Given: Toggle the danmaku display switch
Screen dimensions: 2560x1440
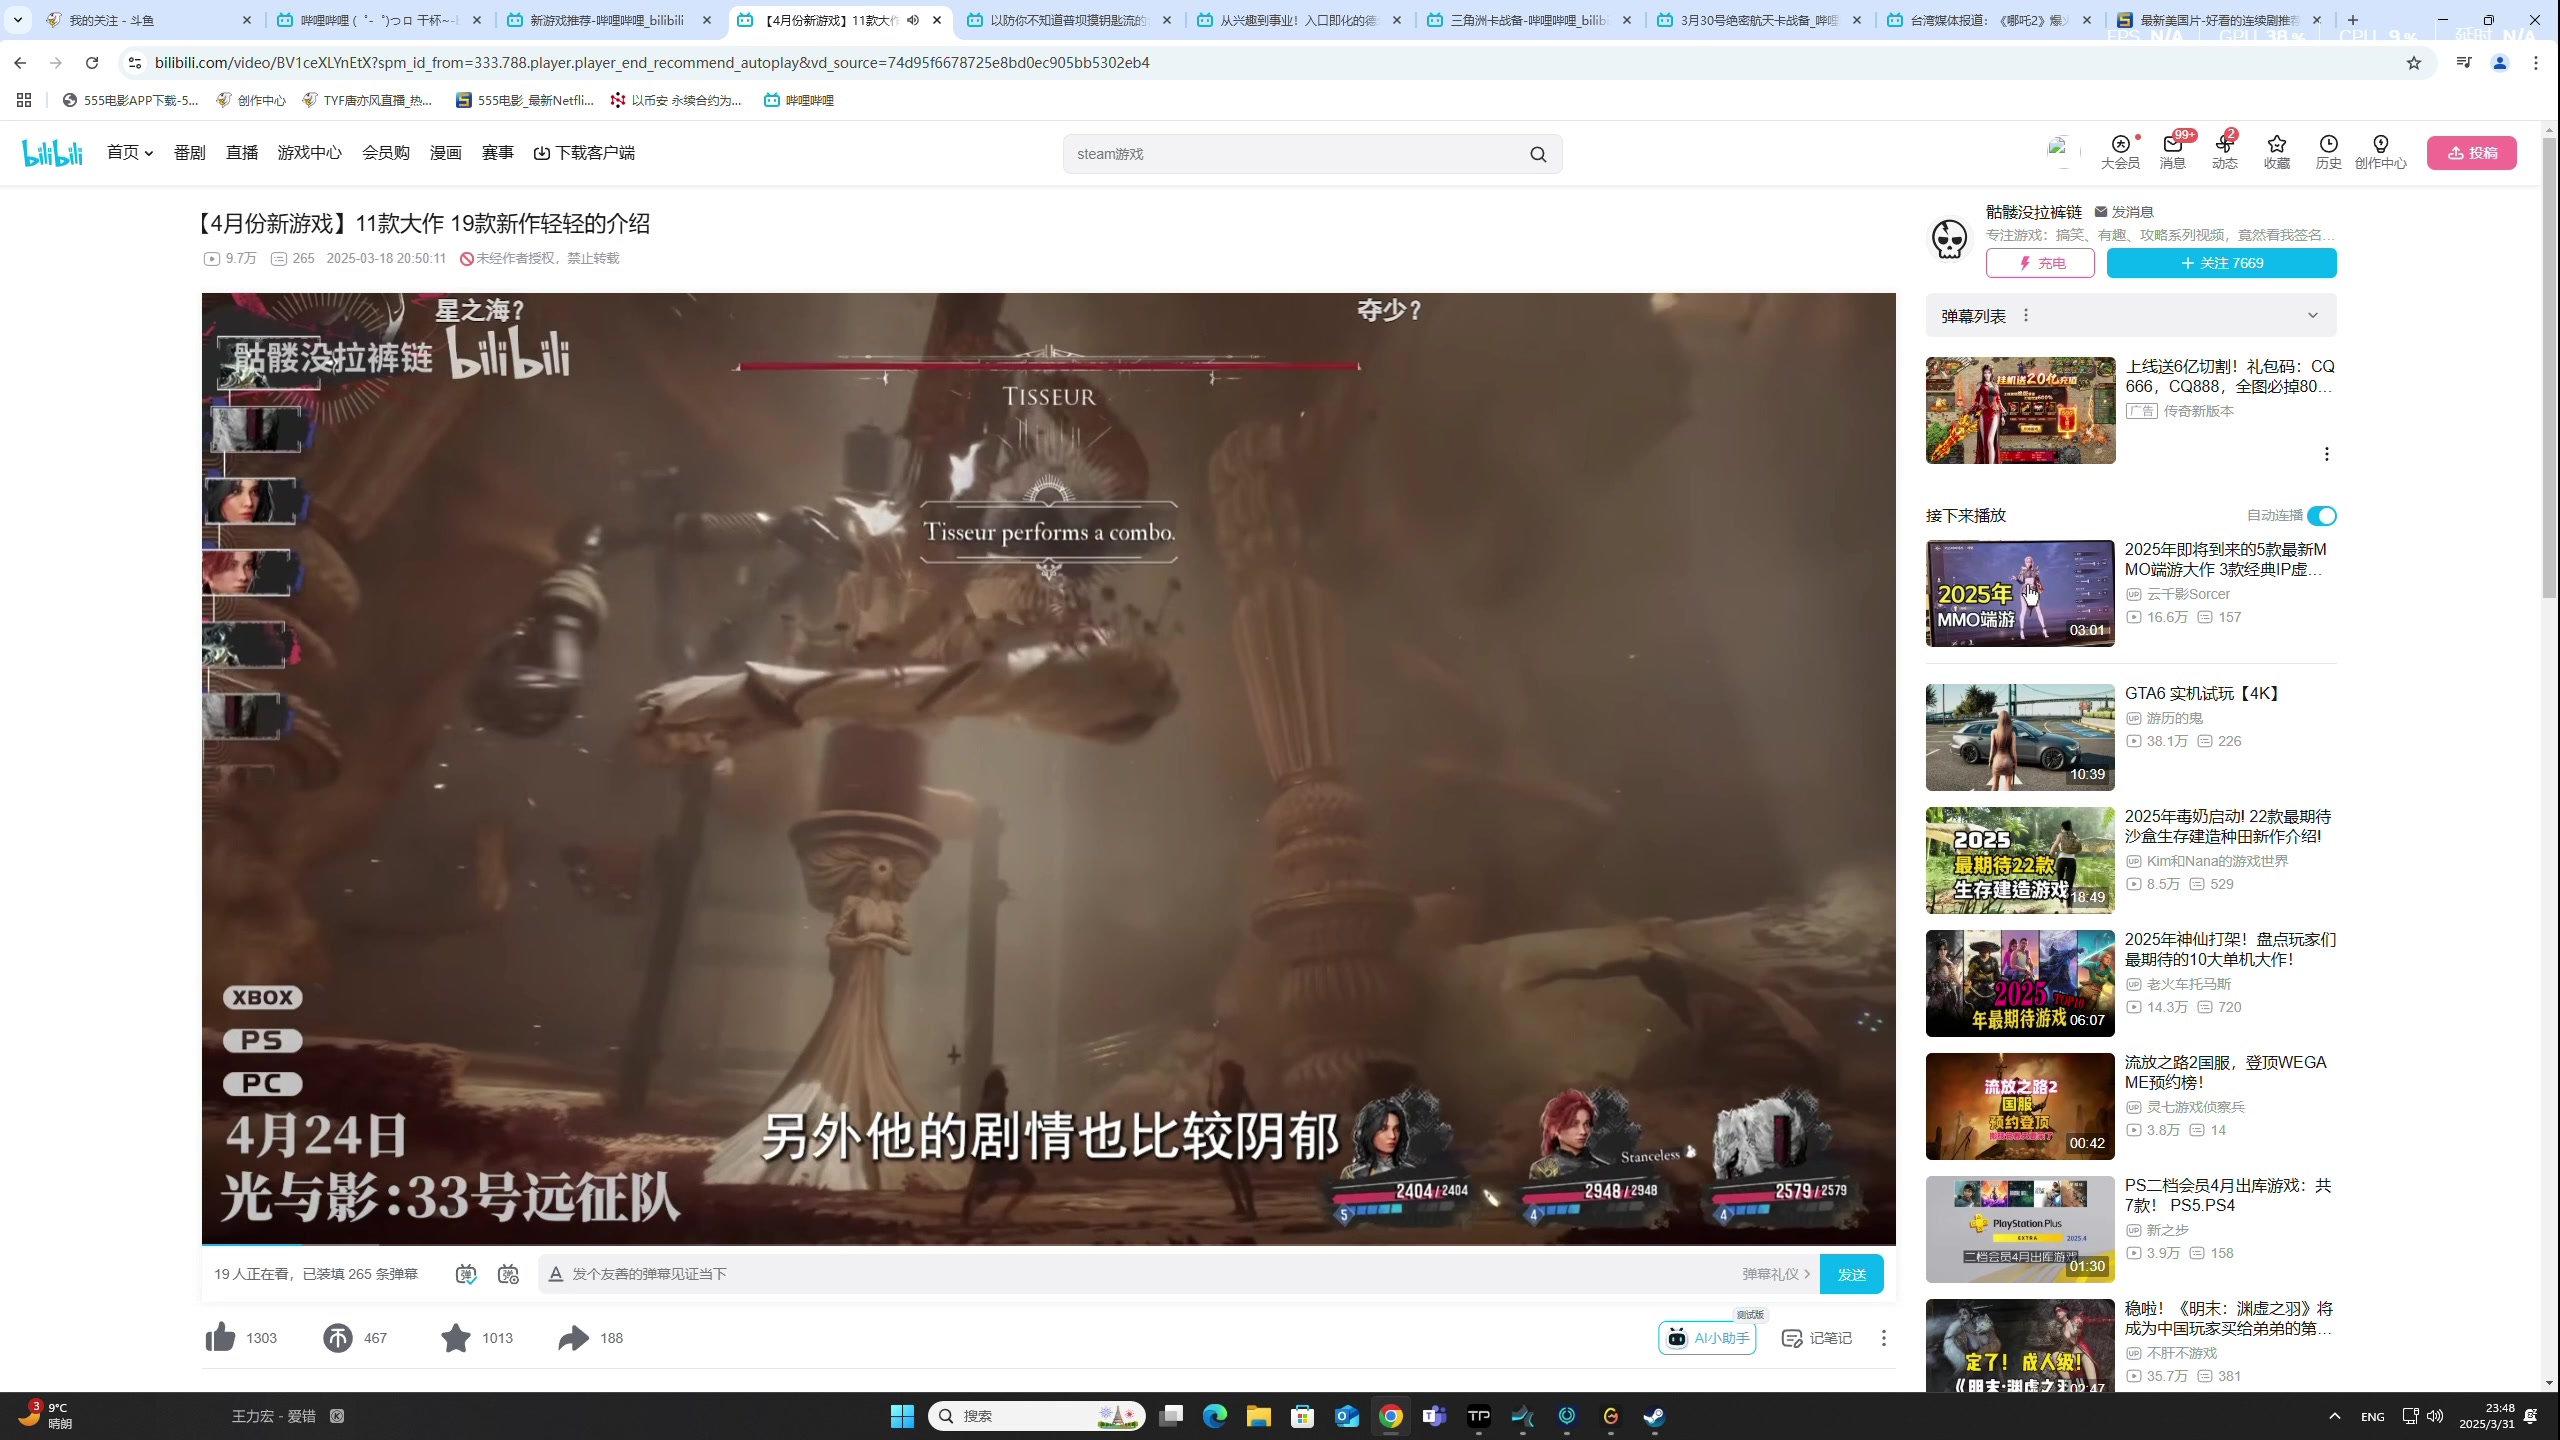Looking at the screenshot, I should click(x=466, y=1274).
